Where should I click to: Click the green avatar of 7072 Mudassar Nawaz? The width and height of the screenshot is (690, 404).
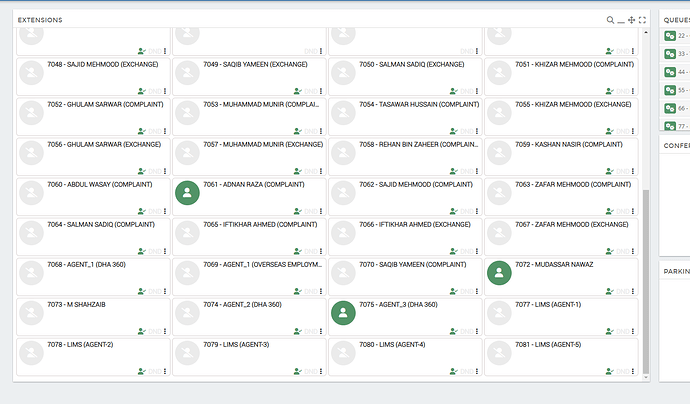[499, 273]
